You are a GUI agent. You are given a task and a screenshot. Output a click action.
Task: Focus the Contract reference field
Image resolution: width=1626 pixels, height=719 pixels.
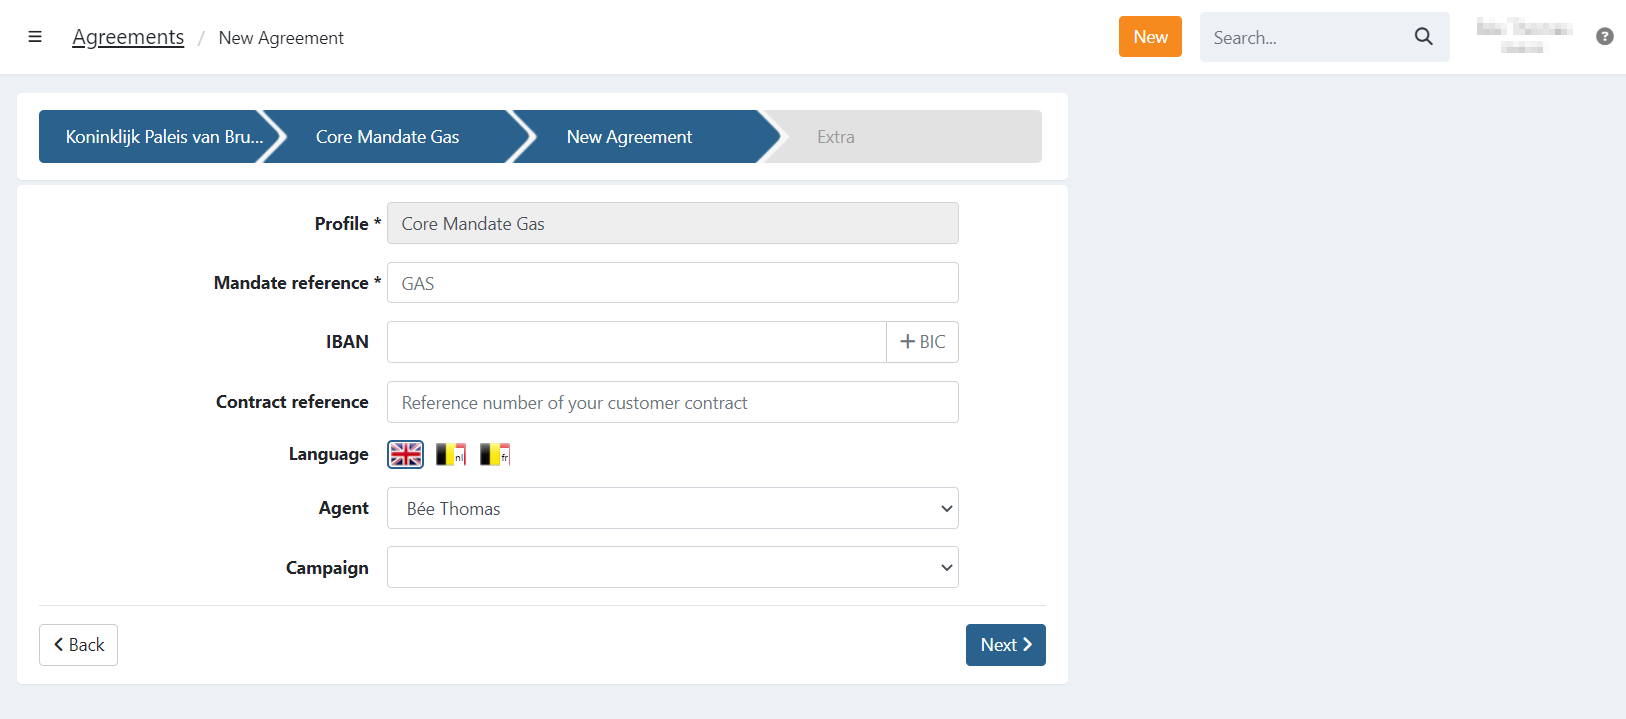tap(672, 402)
